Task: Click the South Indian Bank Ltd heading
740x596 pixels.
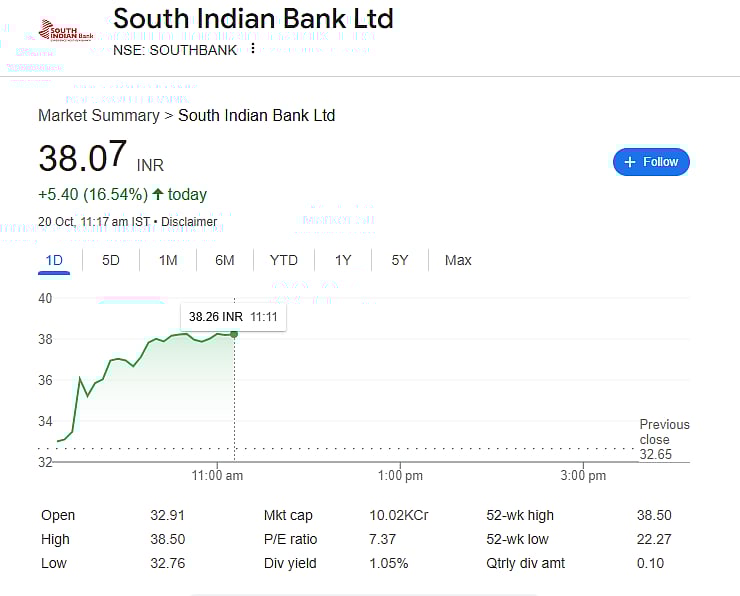Action: [253, 19]
